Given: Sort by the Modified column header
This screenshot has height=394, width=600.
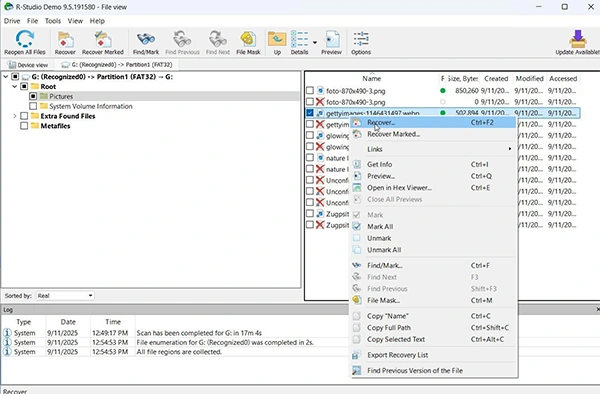Looking at the screenshot, I should coord(529,78).
